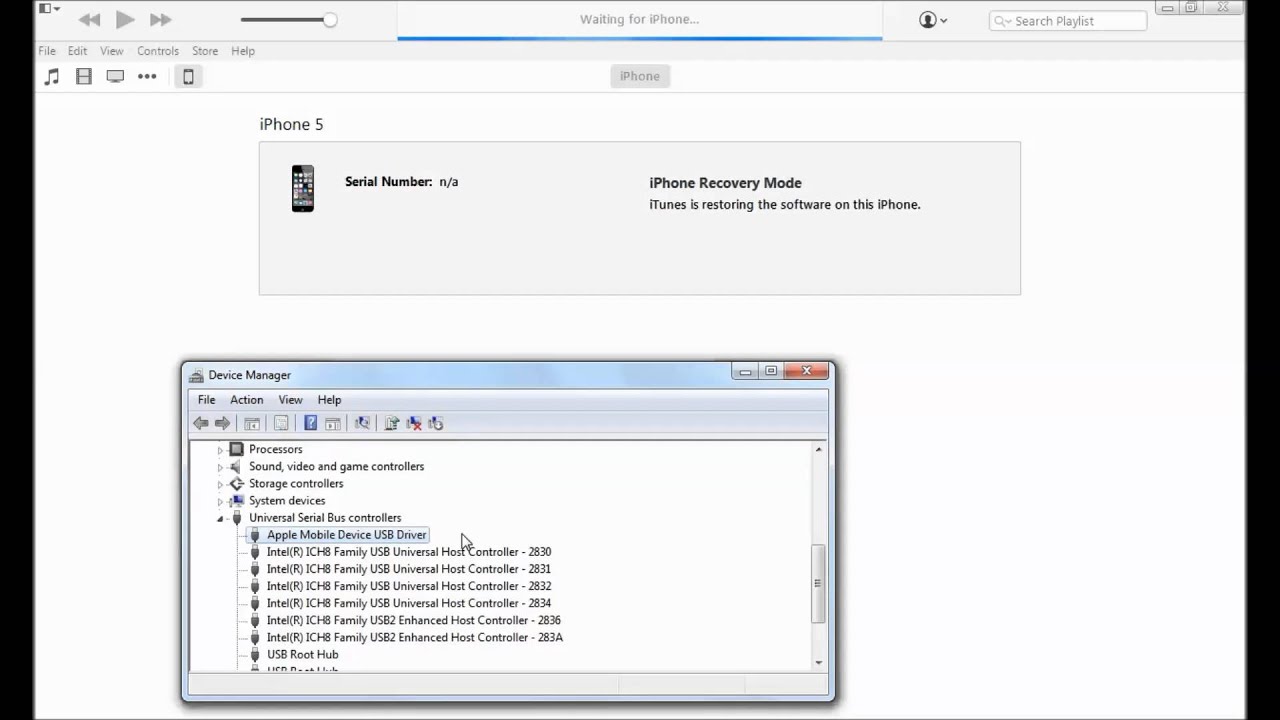Select USB Universal Host Controller - 2834
This screenshot has width=1280, height=720.
coord(409,603)
